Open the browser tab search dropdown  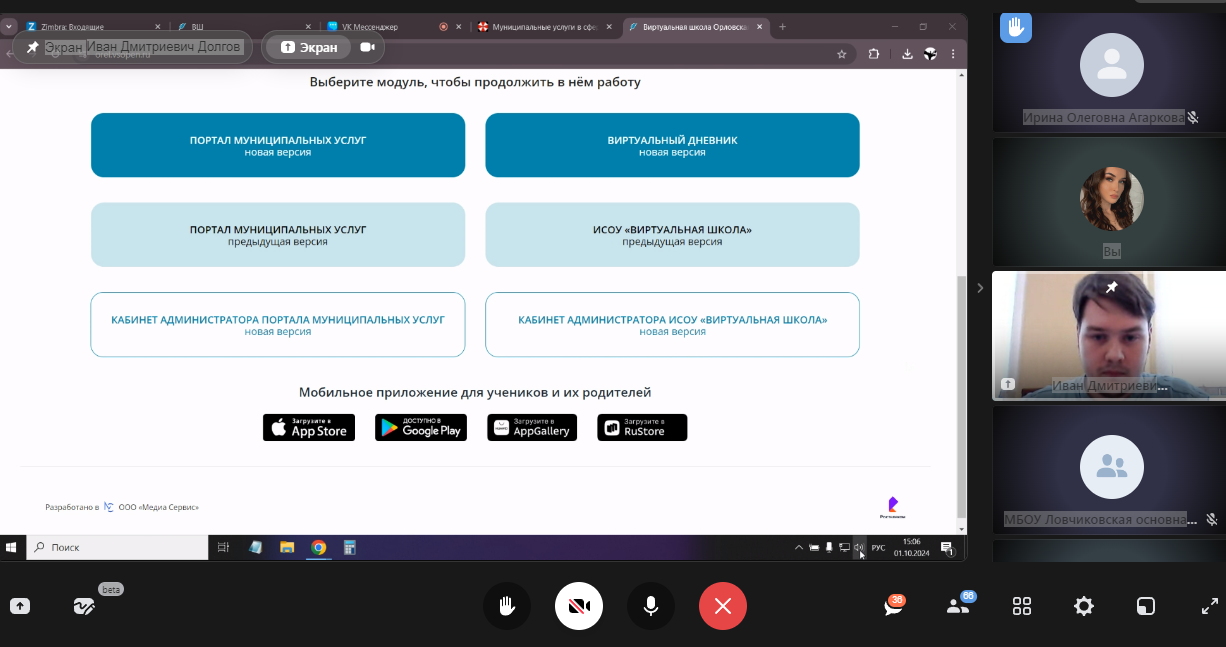[x=9, y=27]
